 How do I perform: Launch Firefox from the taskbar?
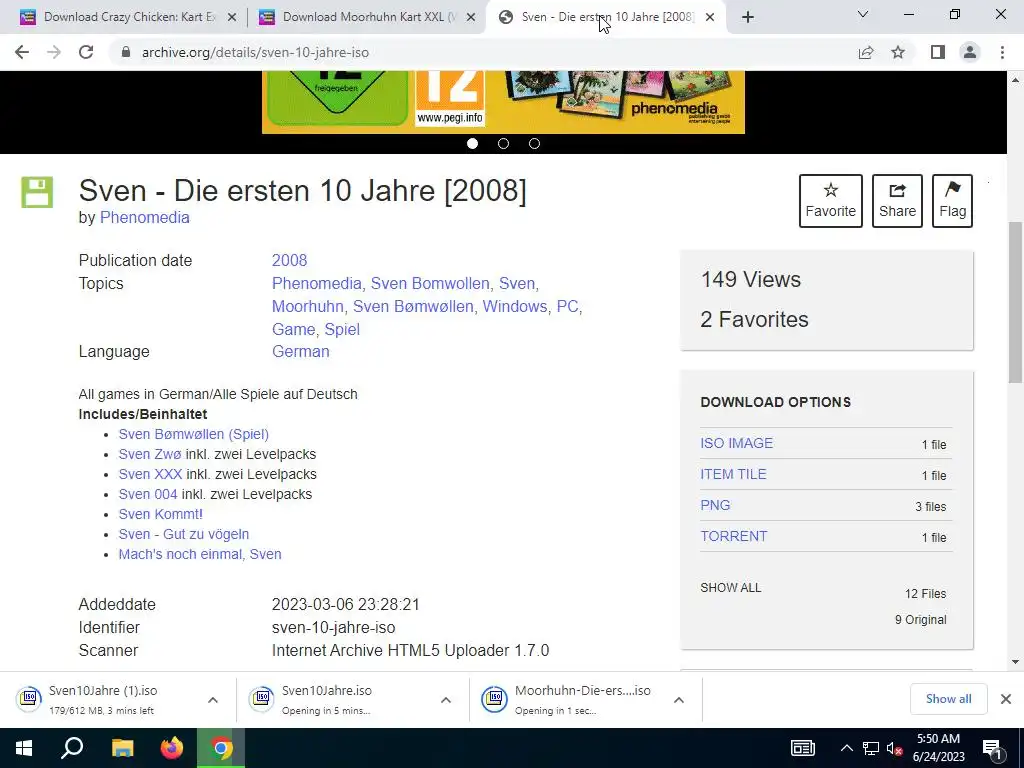click(x=172, y=748)
